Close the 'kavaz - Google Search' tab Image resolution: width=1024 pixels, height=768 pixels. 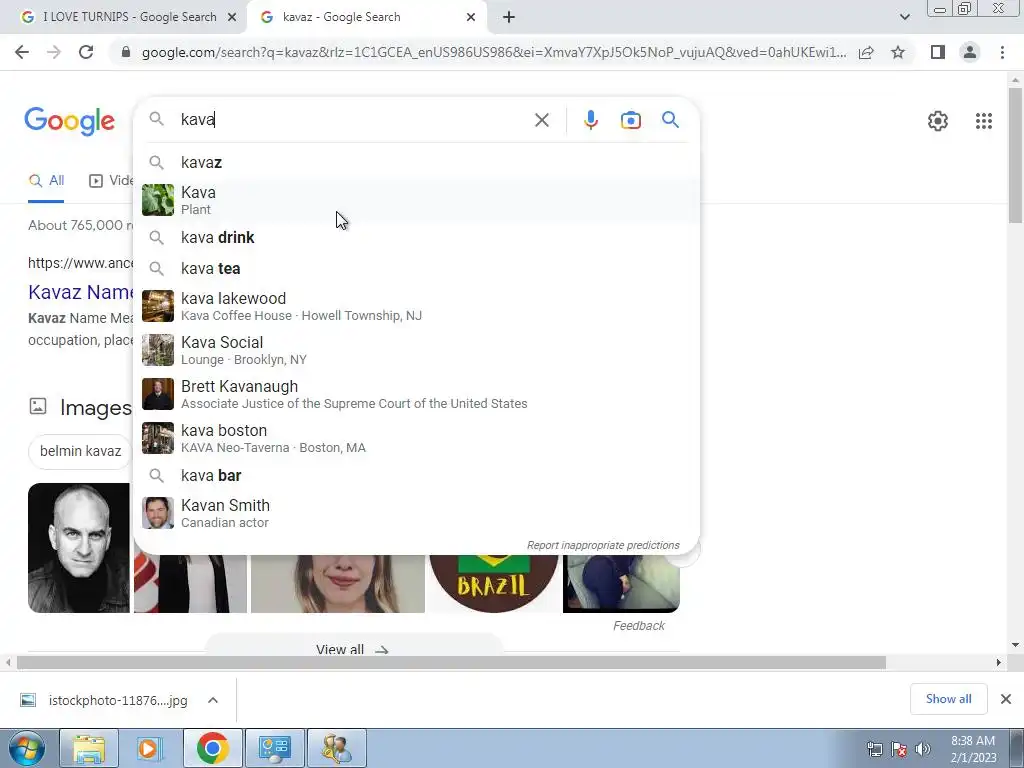pyautogui.click(x=471, y=17)
